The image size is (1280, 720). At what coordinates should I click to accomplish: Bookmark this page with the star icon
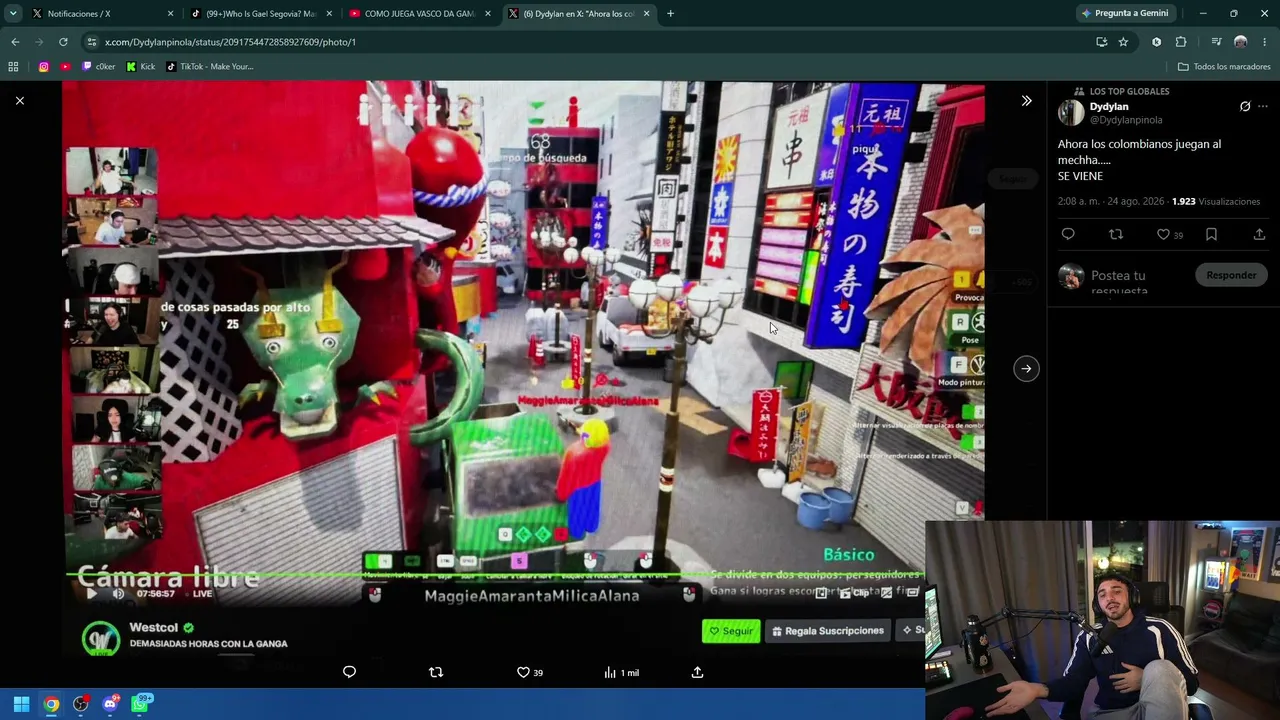1123,42
